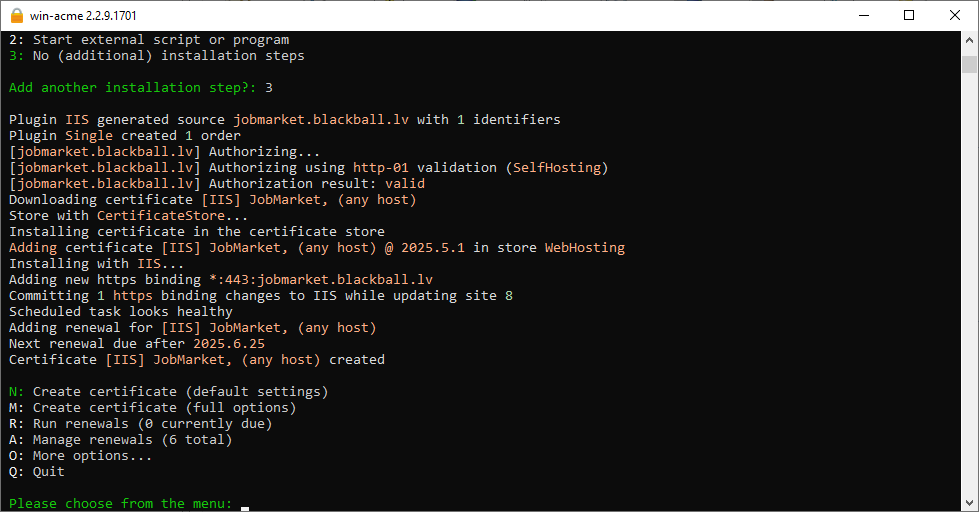Click "A: Manage renewals (6 total)" line
The image size is (979, 512).
click(121, 440)
